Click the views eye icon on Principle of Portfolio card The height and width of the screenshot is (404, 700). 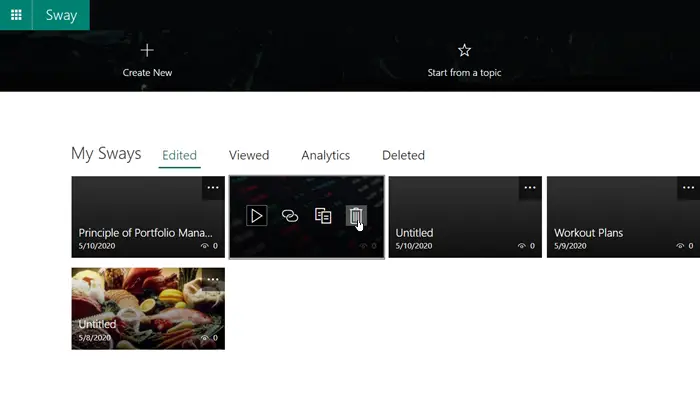[204, 246]
